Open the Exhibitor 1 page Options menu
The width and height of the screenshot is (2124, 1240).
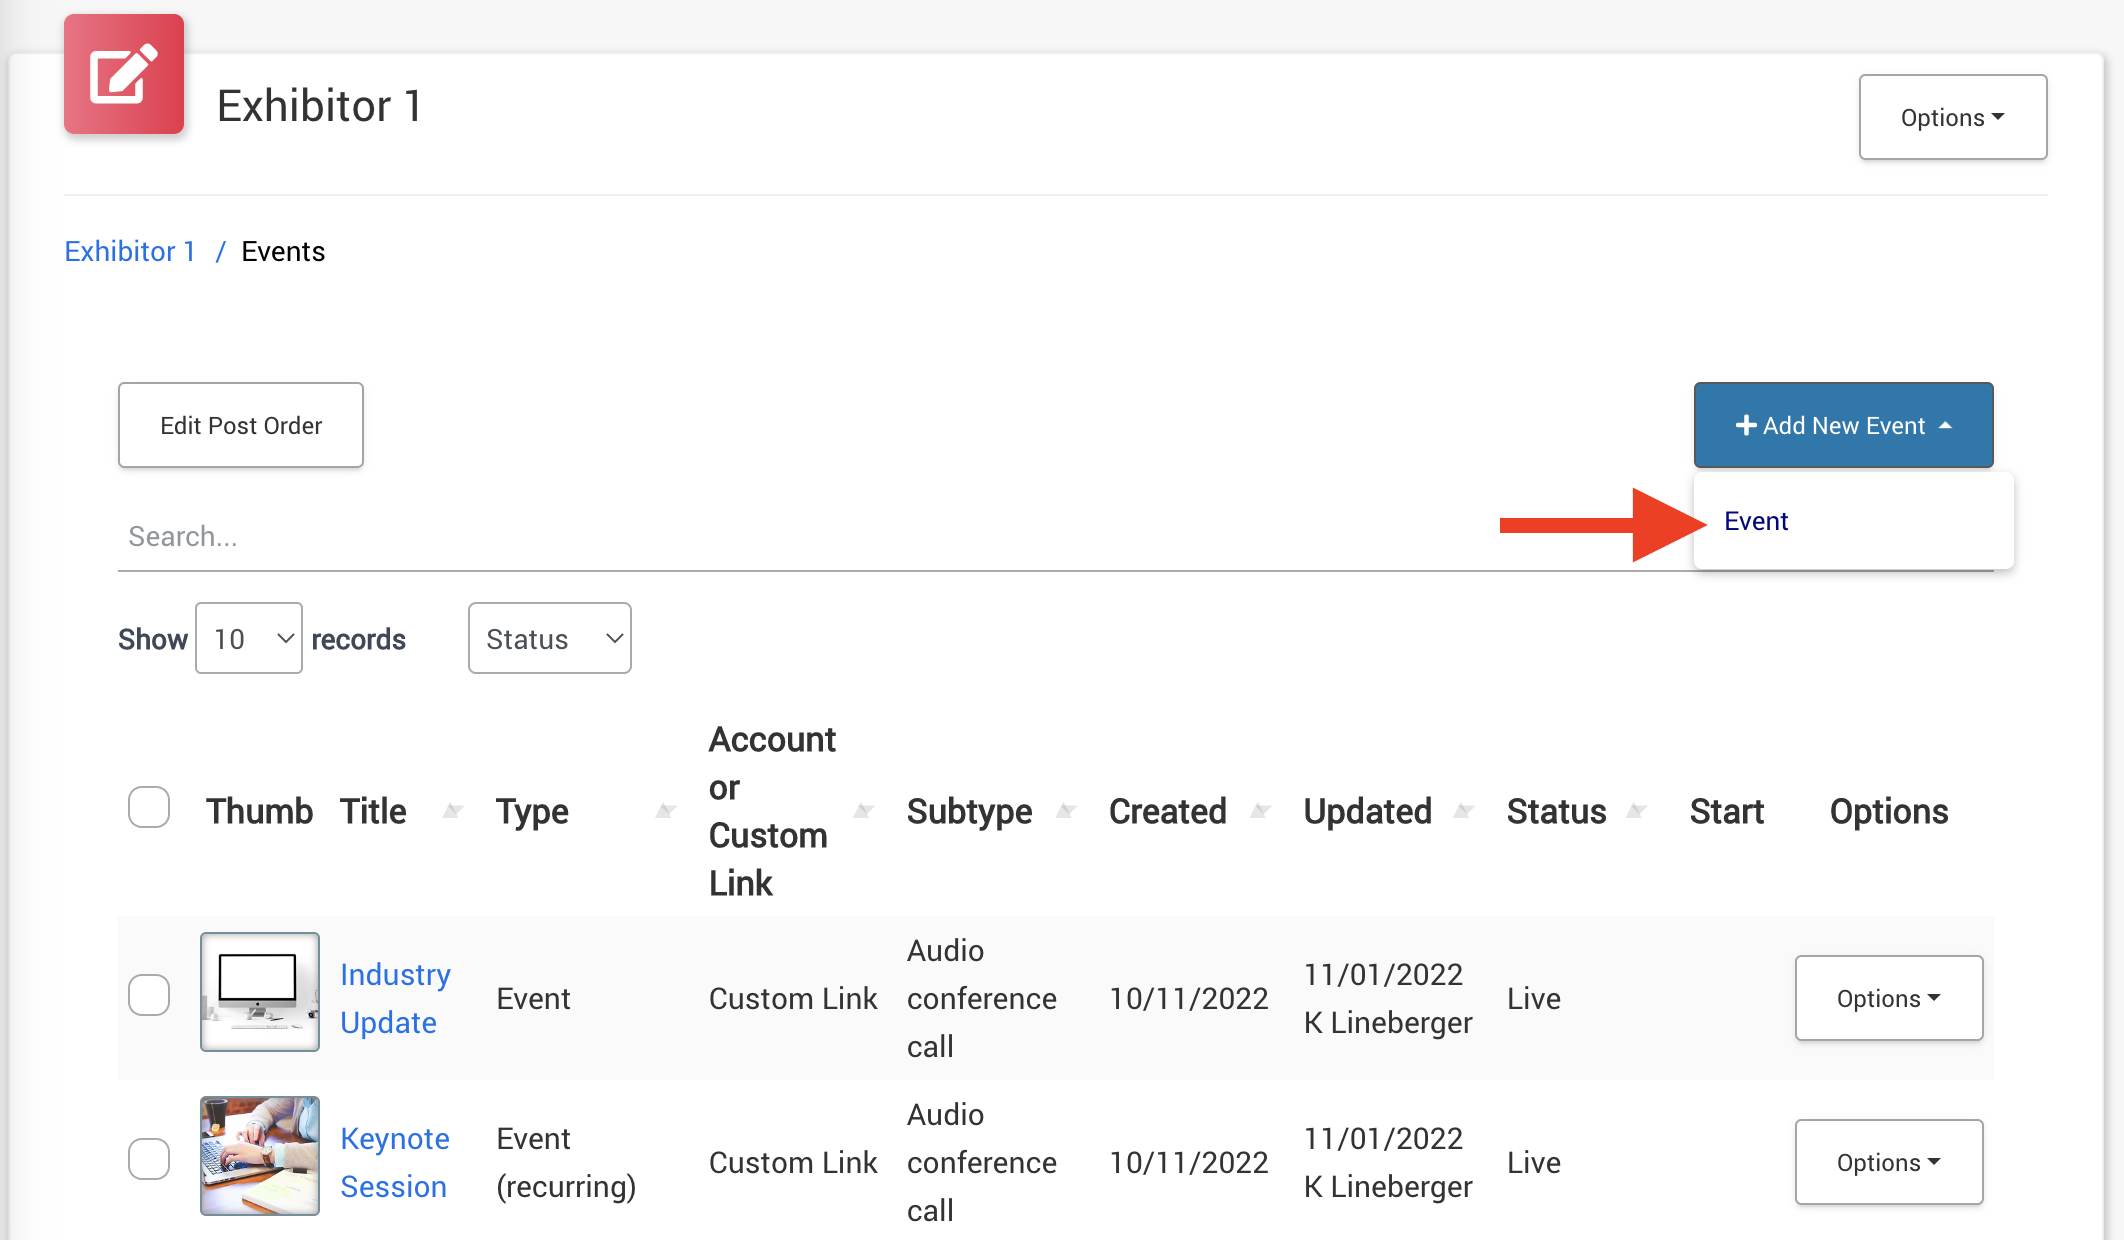coord(1952,117)
